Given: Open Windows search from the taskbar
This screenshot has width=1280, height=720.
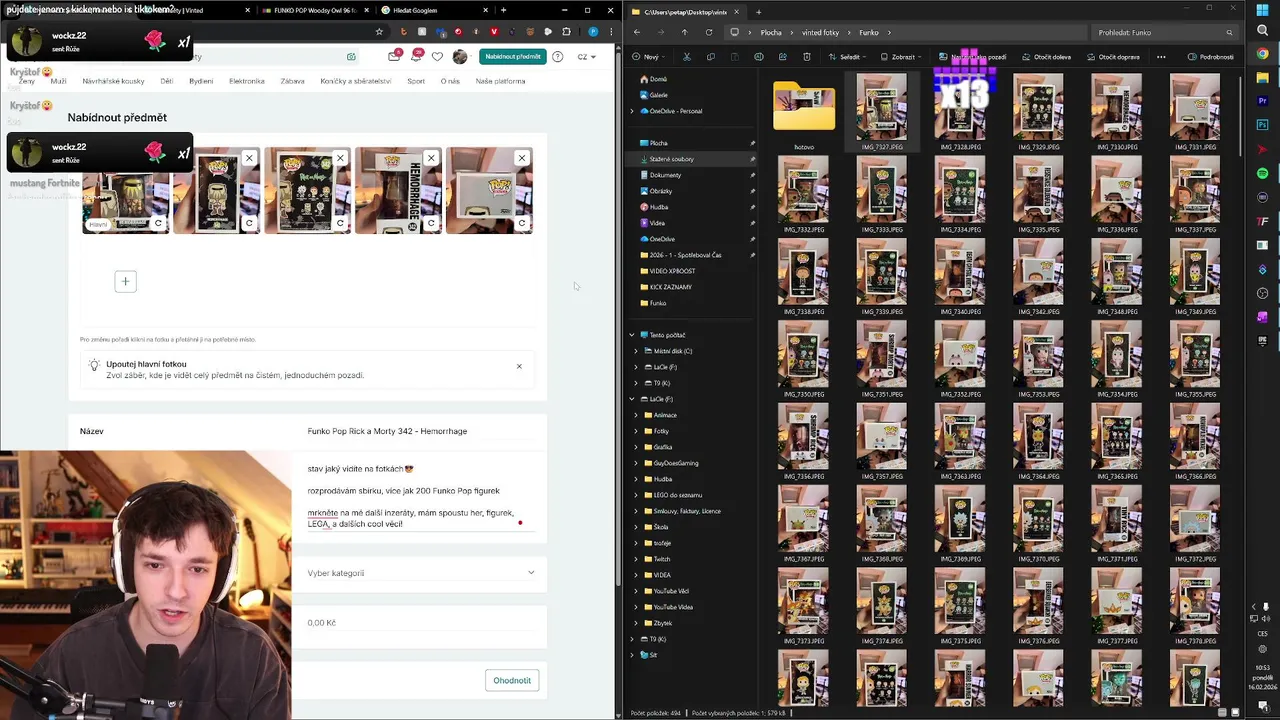Looking at the screenshot, I should [x=1262, y=32].
